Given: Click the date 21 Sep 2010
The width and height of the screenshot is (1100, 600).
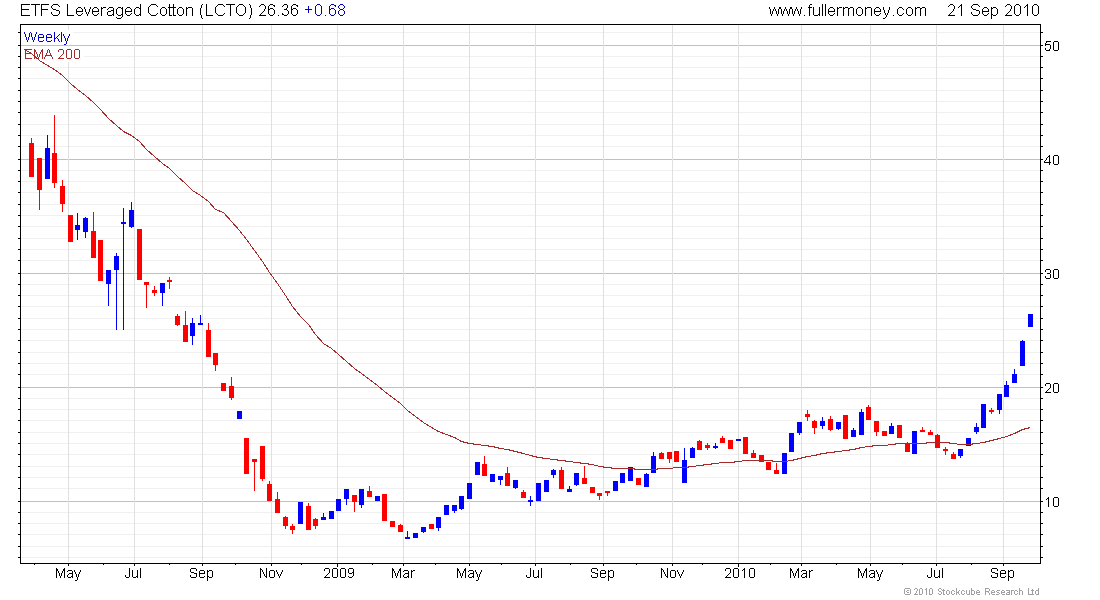Looking at the screenshot, I should (993, 11).
